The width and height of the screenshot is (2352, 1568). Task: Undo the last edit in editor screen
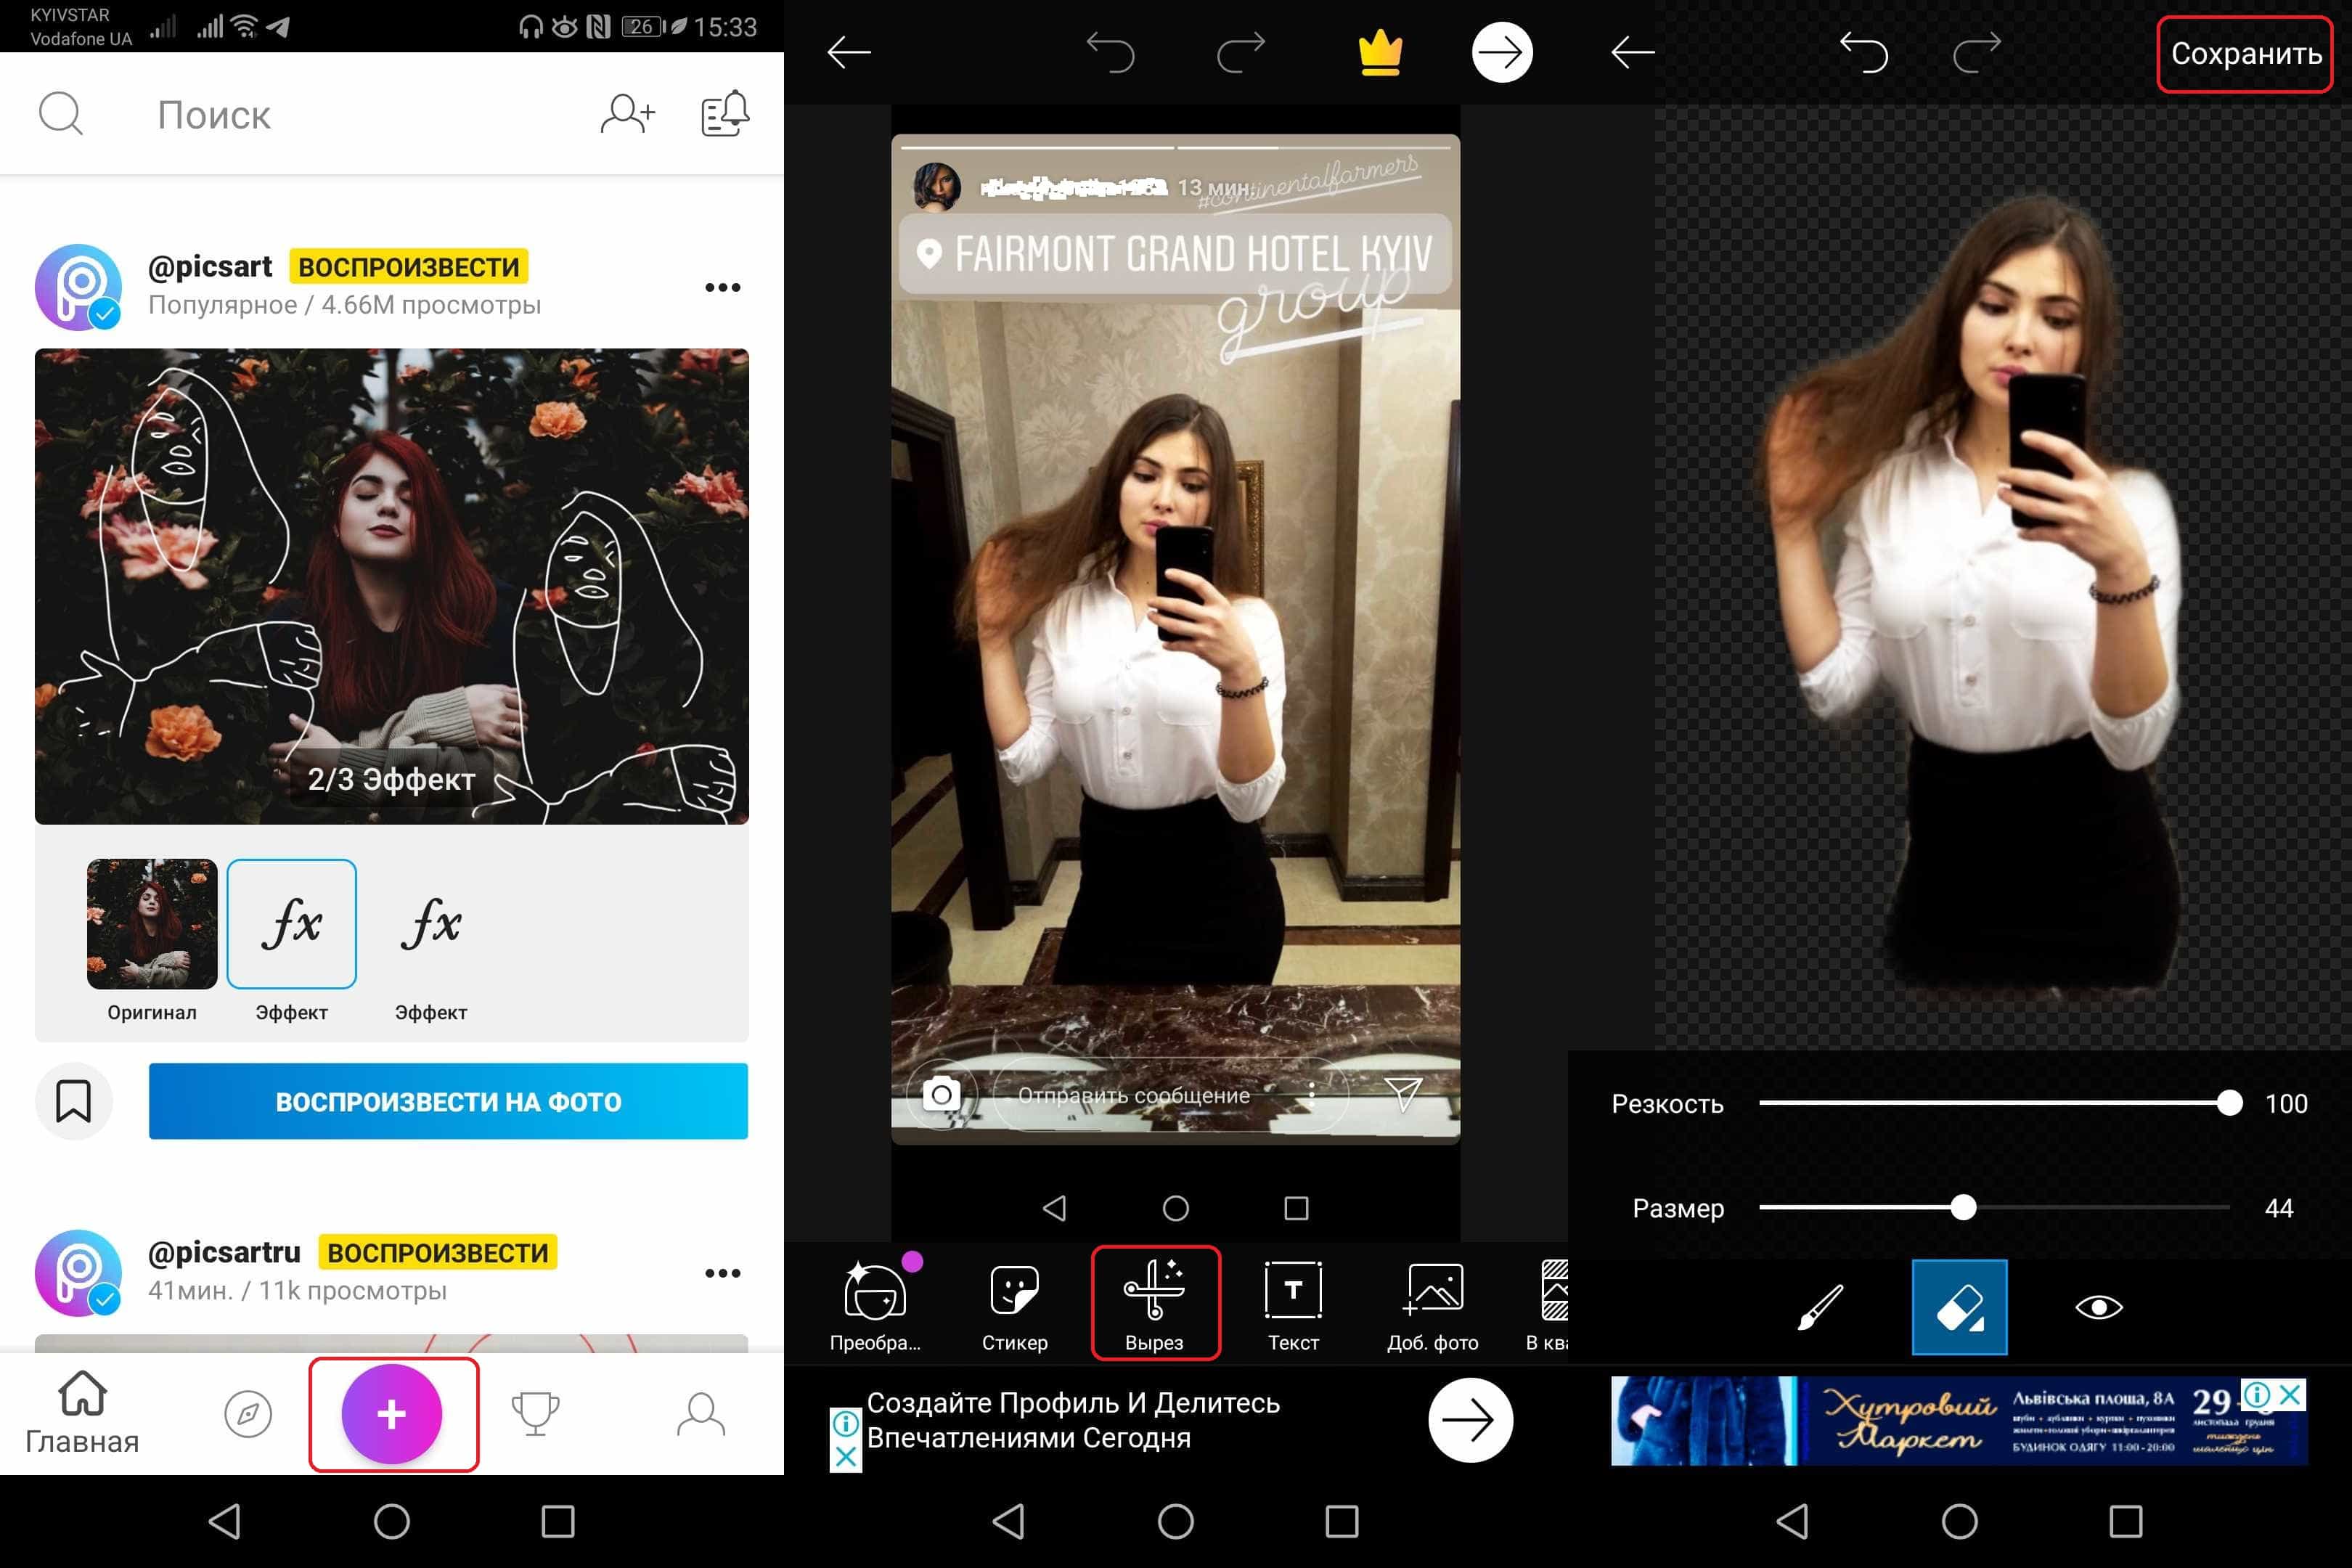click(x=1110, y=52)
